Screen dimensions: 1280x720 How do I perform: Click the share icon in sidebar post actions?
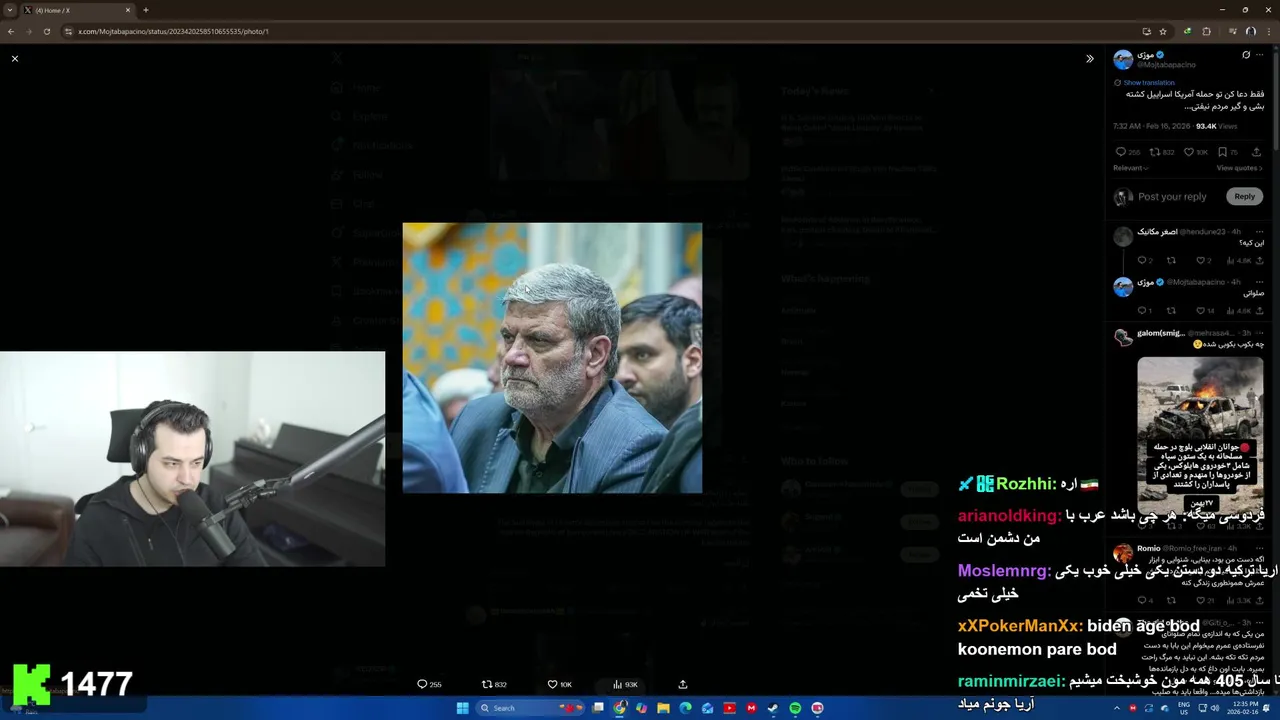(1256, 152)
